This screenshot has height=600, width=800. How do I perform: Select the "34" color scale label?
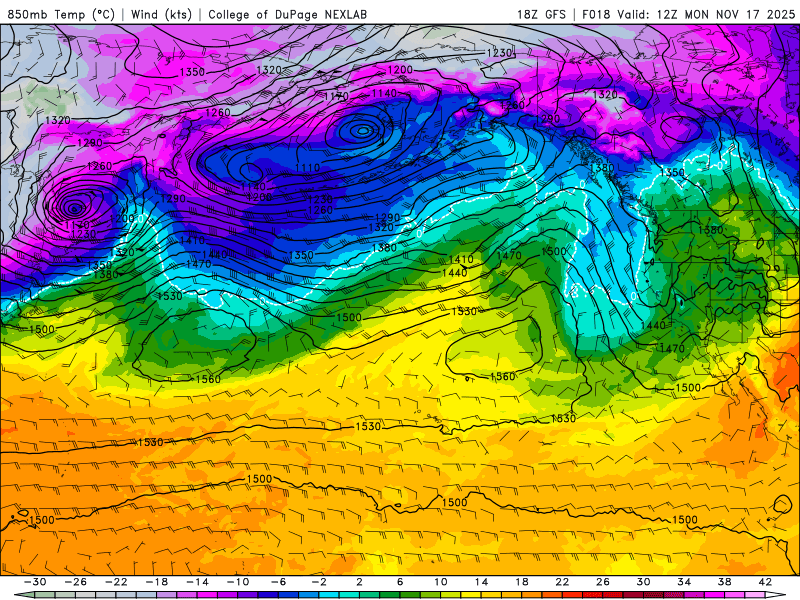[x=684, y=582]
